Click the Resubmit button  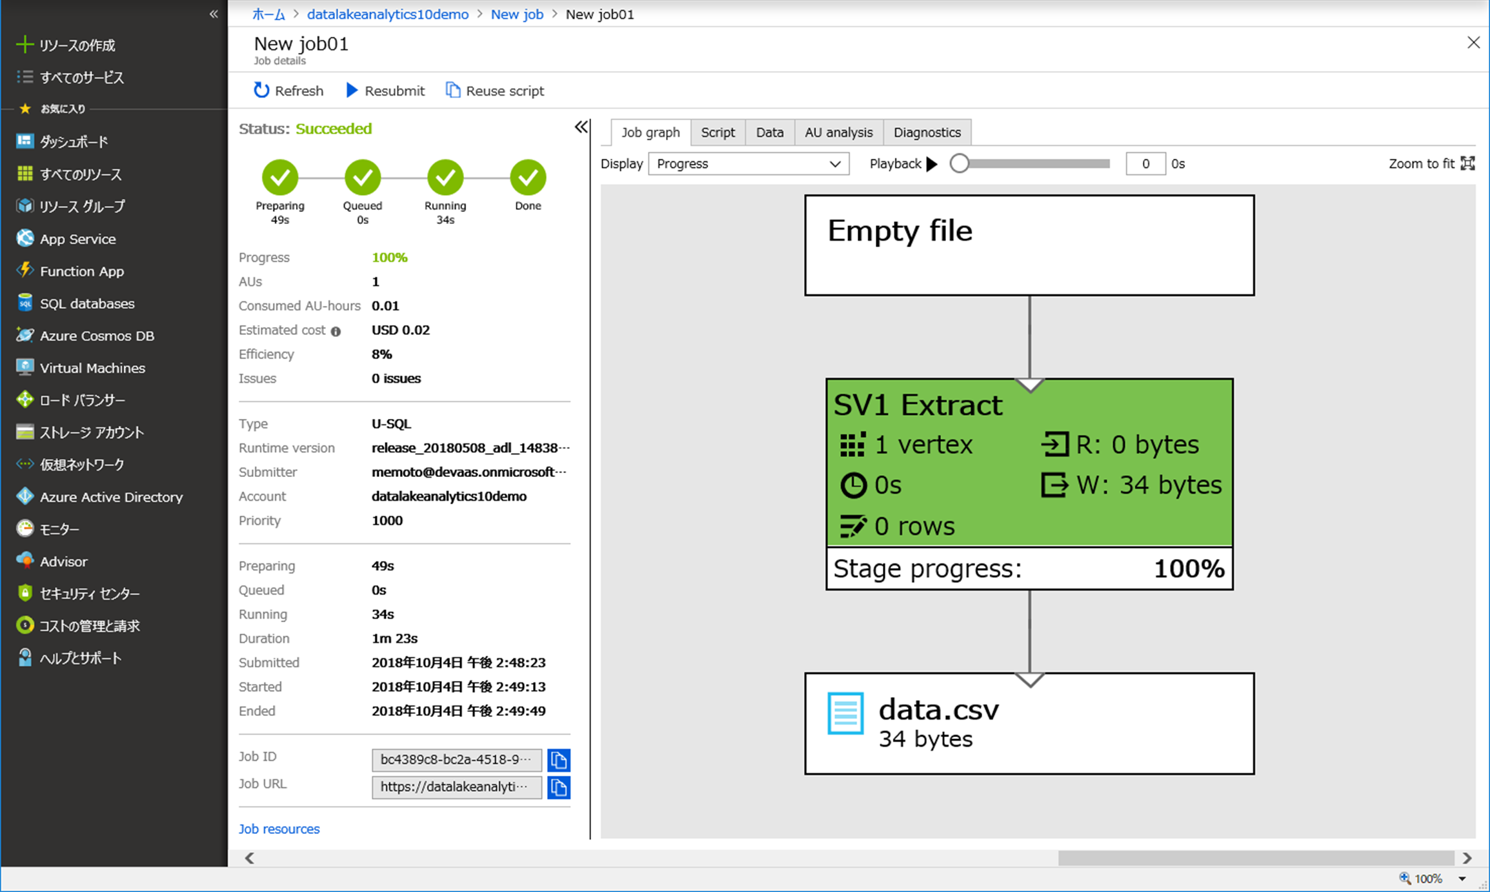[385, 91]
